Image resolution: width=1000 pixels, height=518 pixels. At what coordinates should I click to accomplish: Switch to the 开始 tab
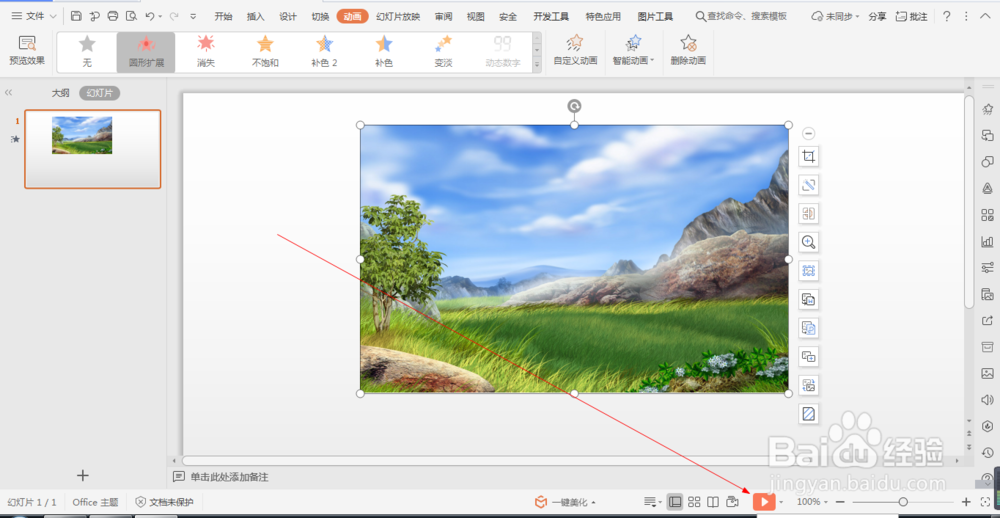(223, 17)
